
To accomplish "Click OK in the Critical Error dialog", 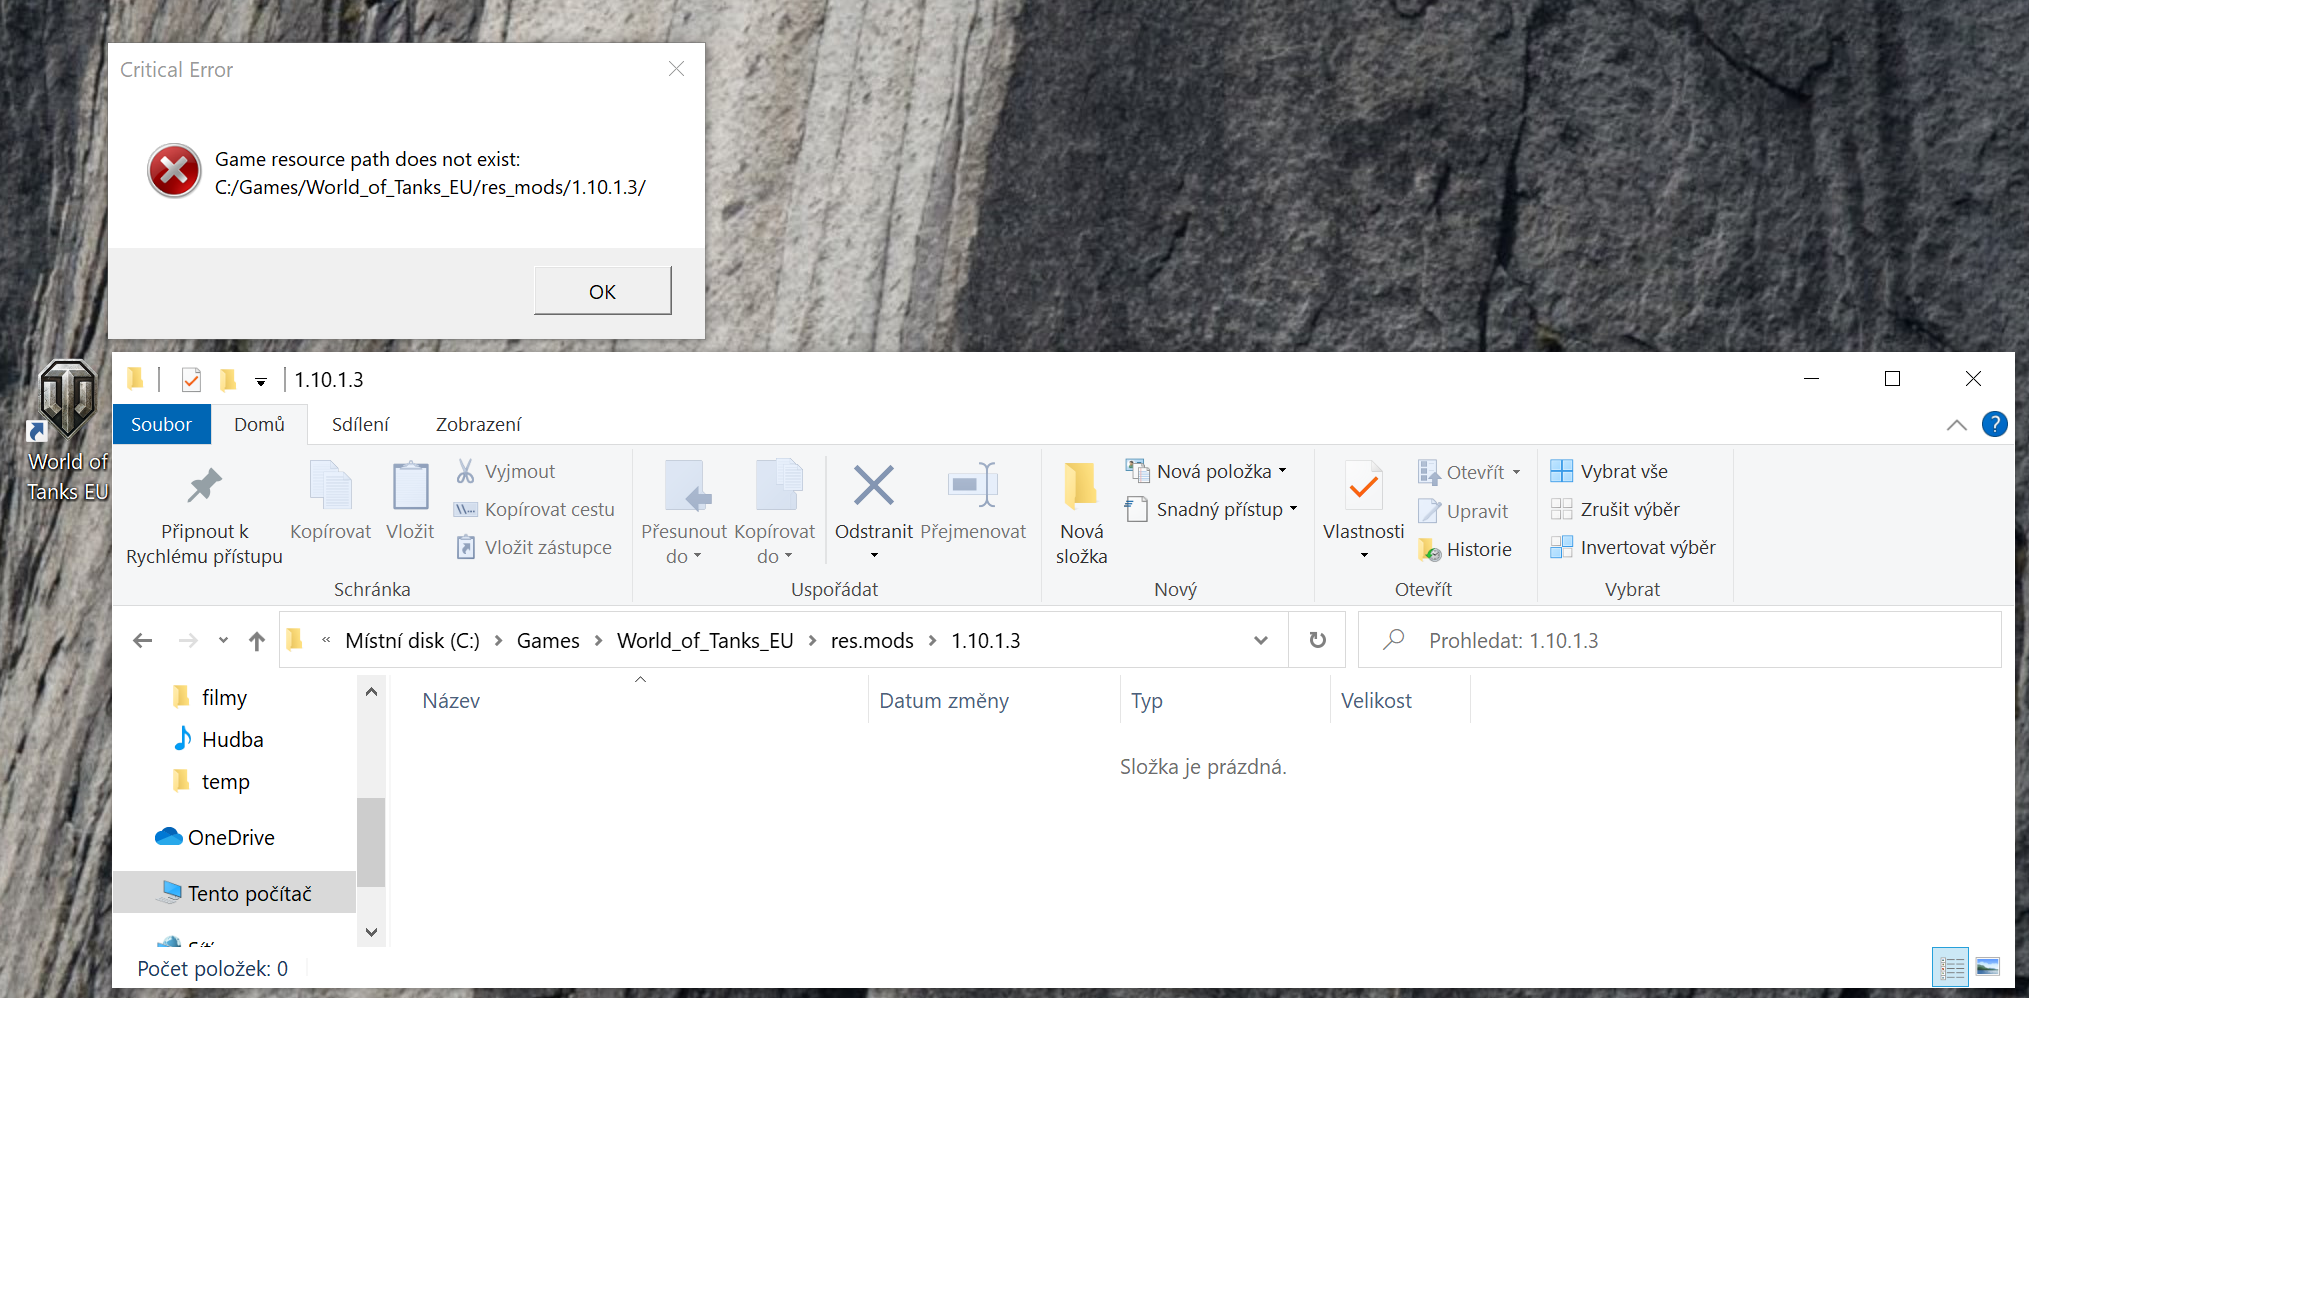I will 602,291.
